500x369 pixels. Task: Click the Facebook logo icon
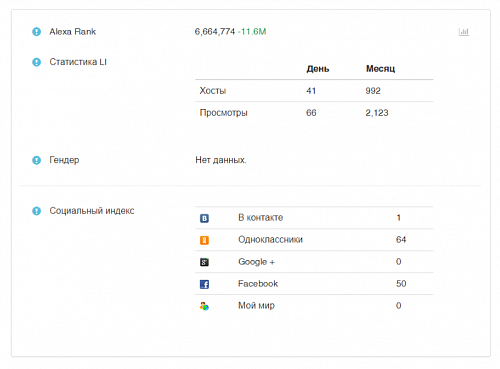(204, 284)
